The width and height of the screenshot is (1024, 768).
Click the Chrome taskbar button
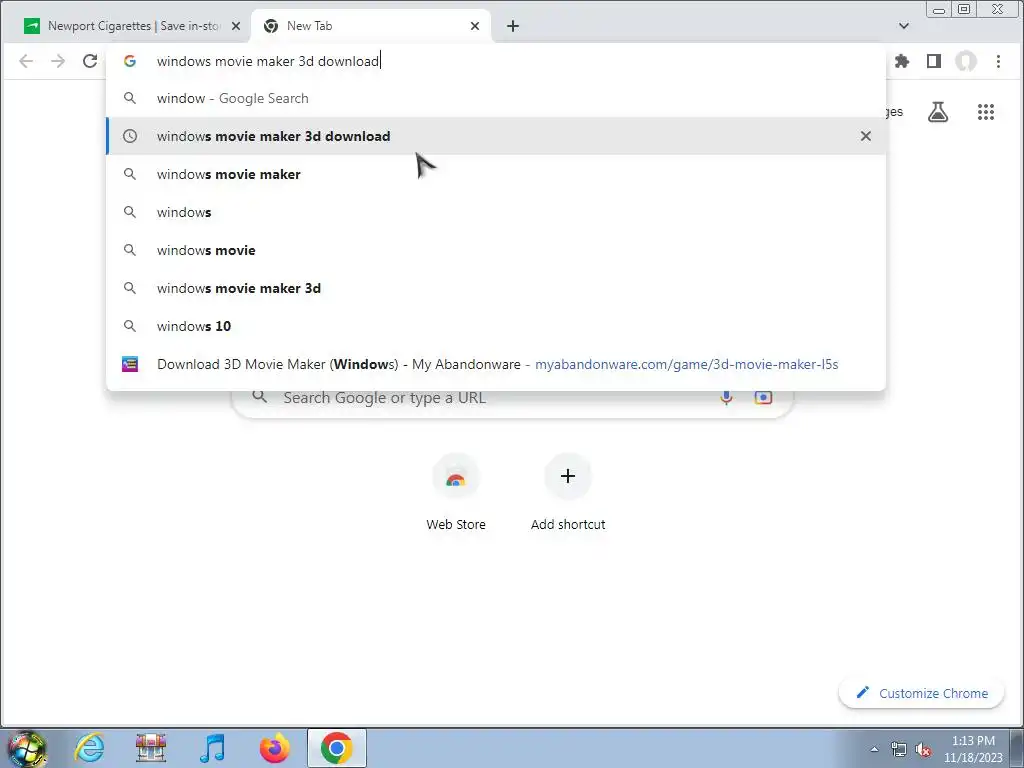pyautogui.click(x=336, y=748)
